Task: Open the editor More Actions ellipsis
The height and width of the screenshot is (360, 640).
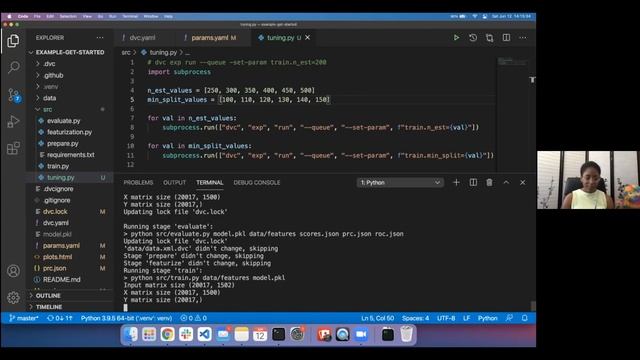Action: pos(523,38)
